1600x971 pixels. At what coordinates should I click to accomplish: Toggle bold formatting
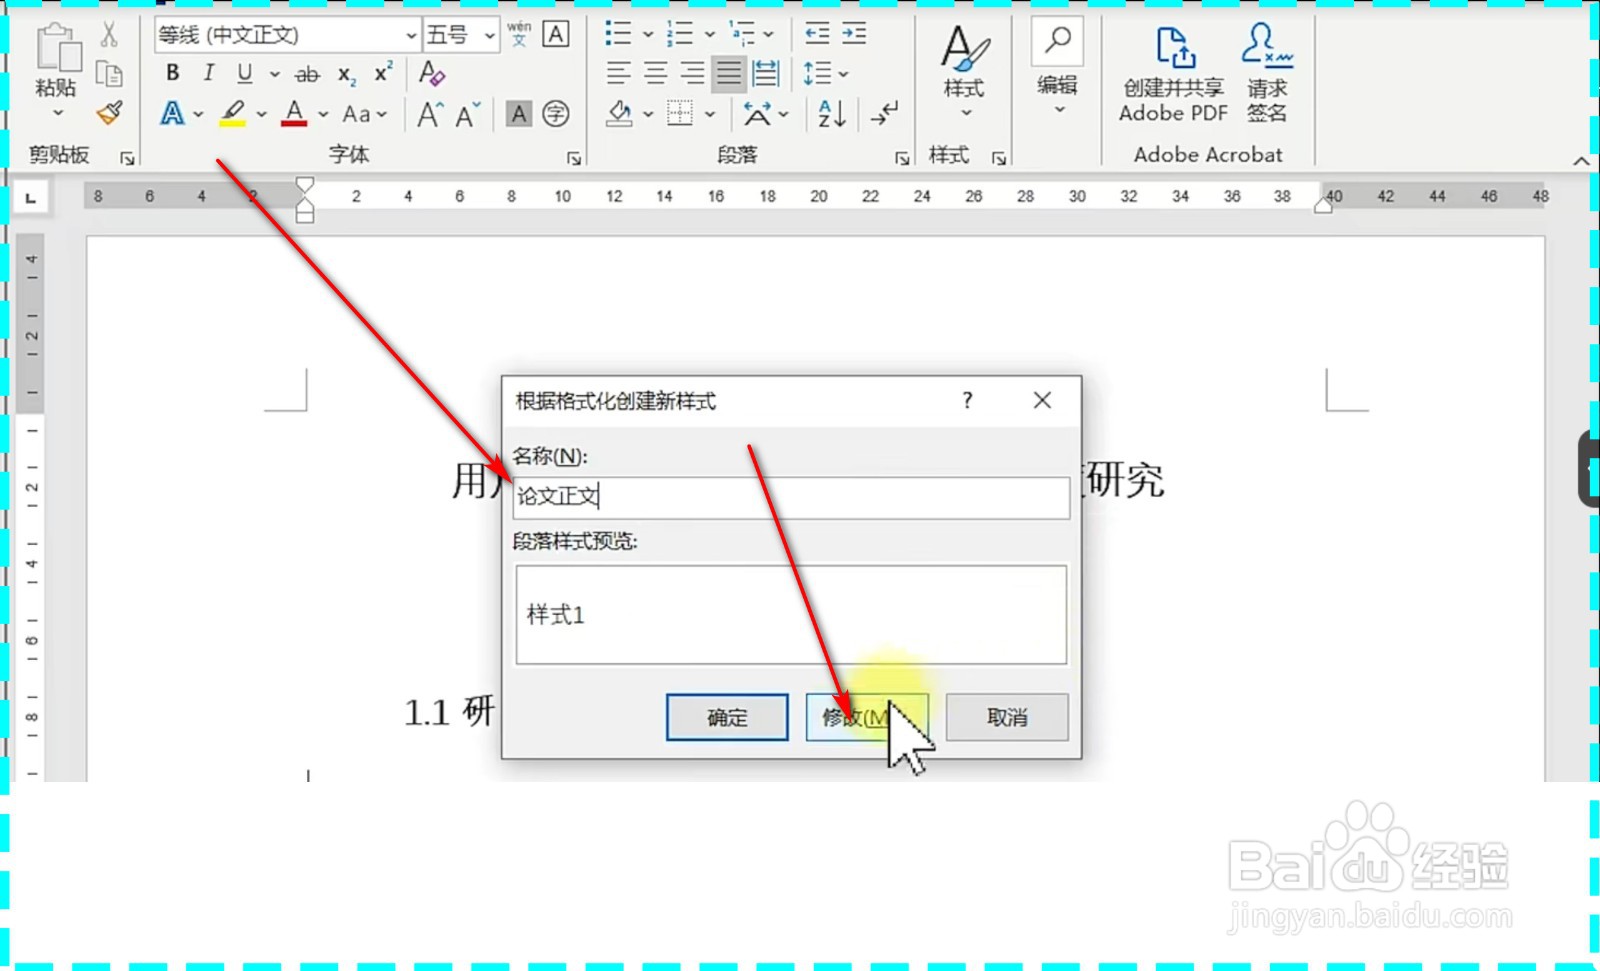pyautogui.click(x=173, y=73)
